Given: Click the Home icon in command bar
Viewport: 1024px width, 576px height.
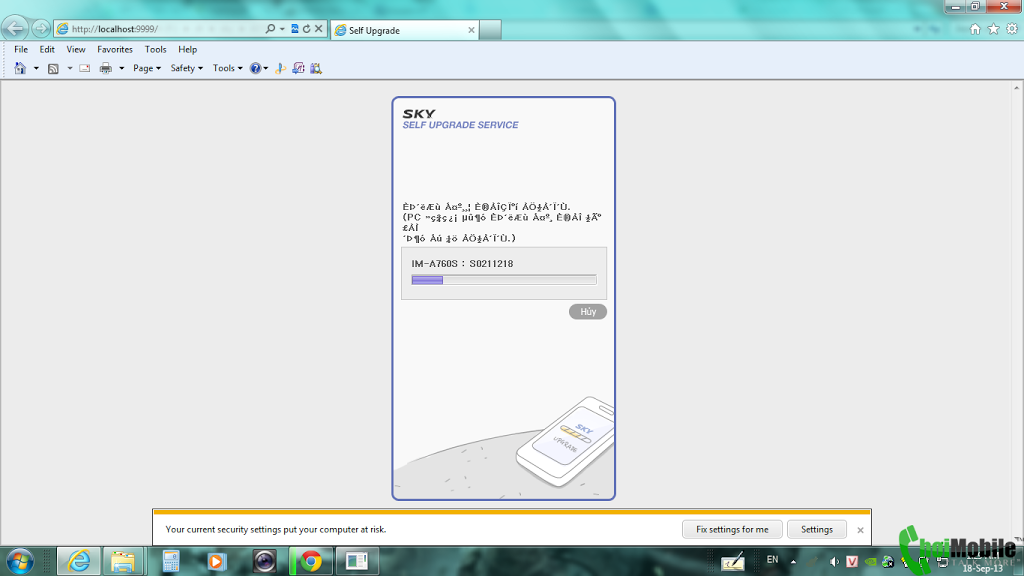Looking at the screenshot, I should pos(20,68).
